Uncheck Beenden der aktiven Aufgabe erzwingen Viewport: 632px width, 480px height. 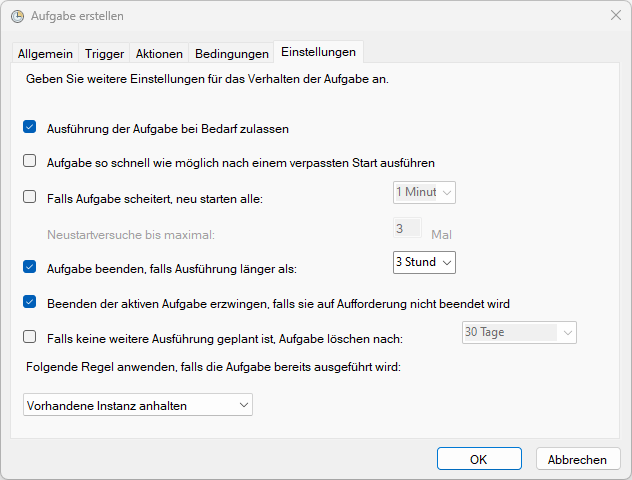click(29, 302)
